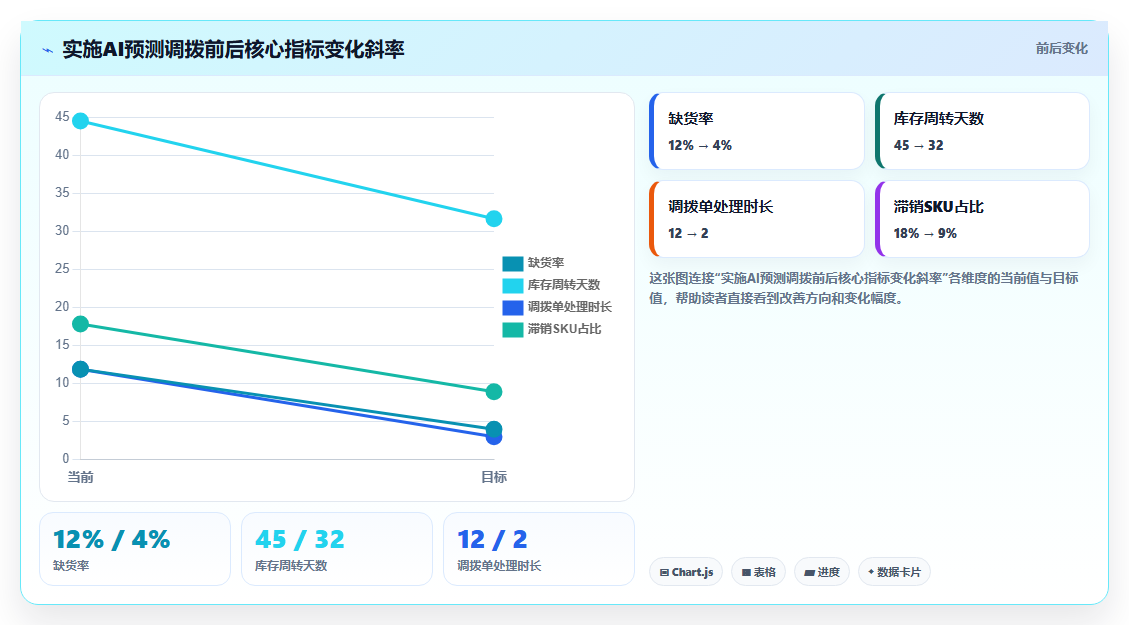Select 缺货率 target point at 4
Screen dimensions: 1129x625
pyautogui.click(x=494, y=428)
